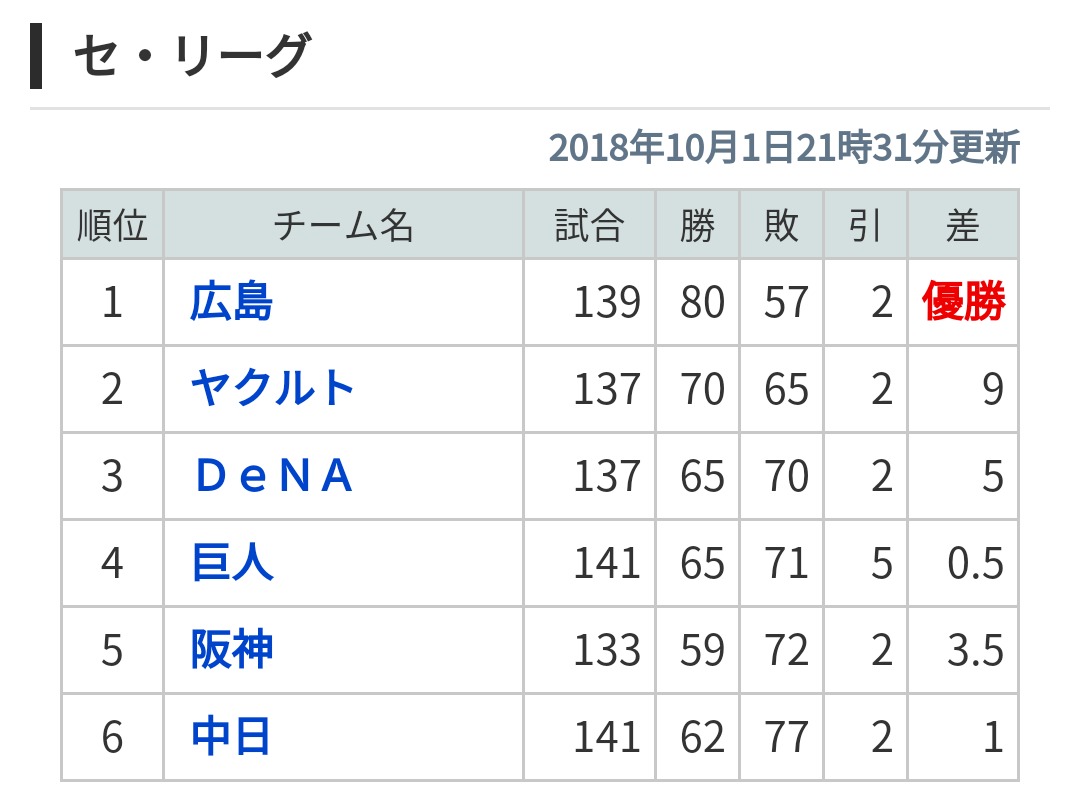Screen dimensions: 1080x792
Task: Open the 中日 team link
Action: (x=231, y=737)
